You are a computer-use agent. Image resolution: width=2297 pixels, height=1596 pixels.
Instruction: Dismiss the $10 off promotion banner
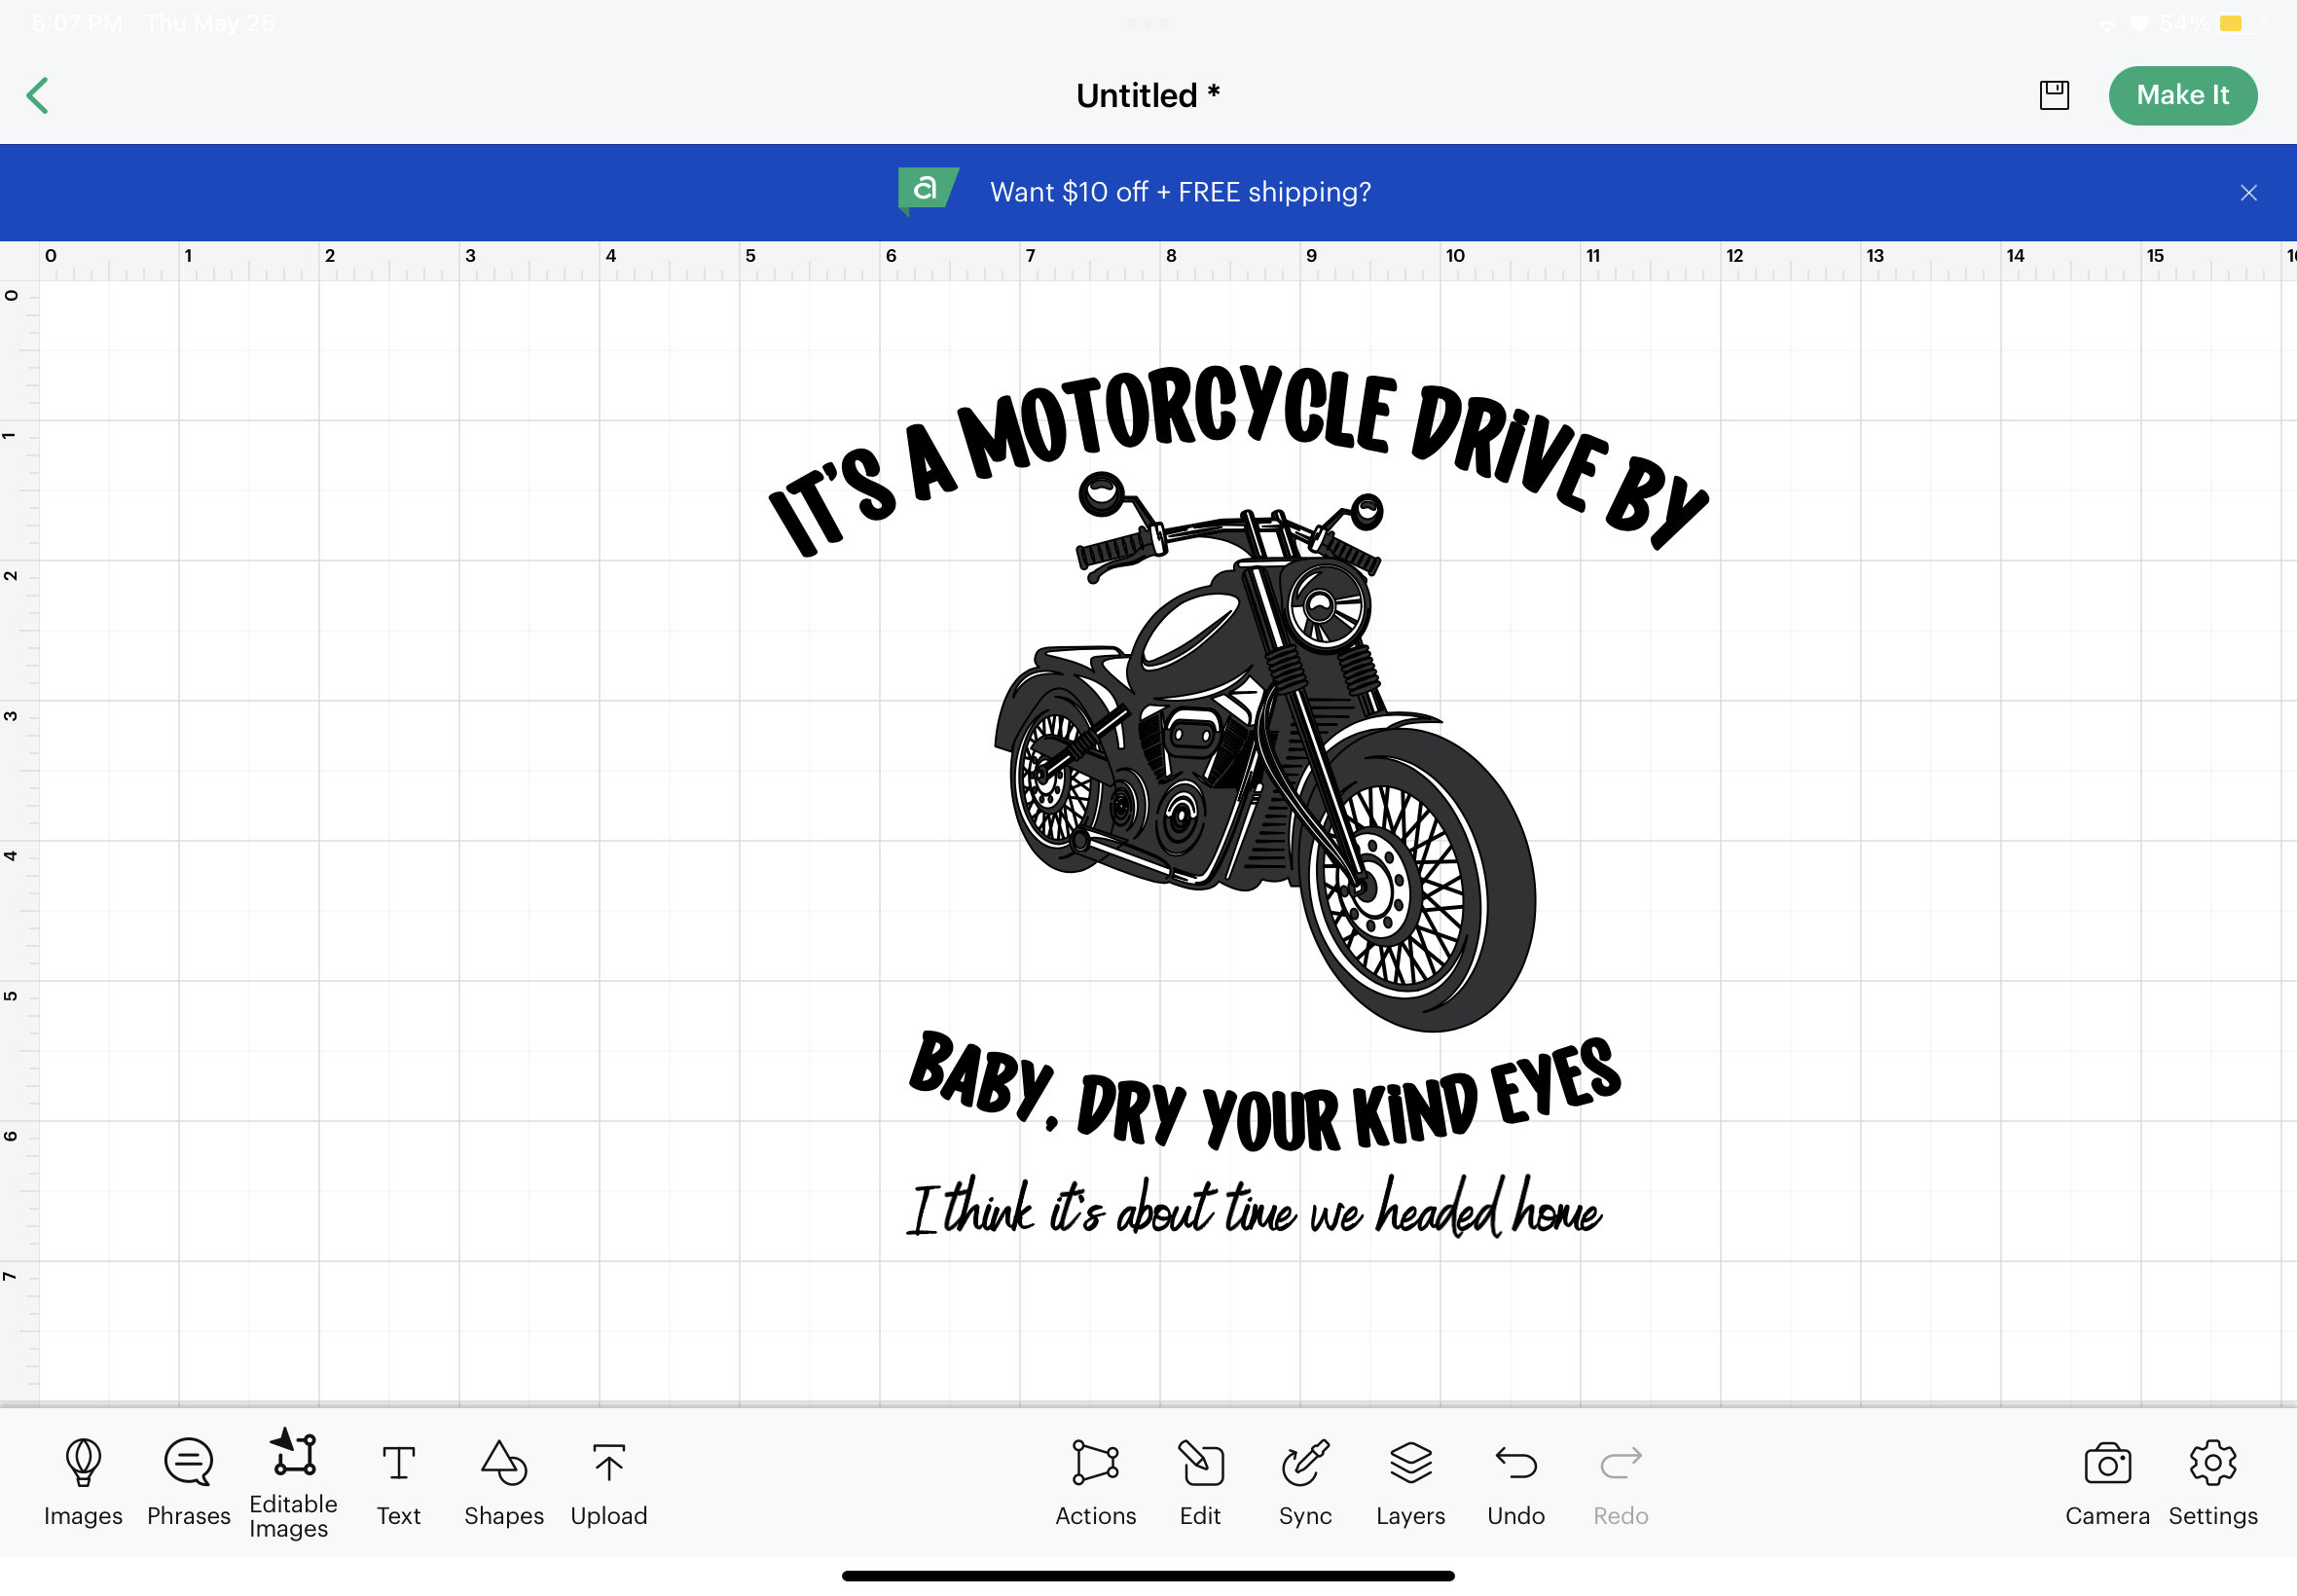[2248, 193]
